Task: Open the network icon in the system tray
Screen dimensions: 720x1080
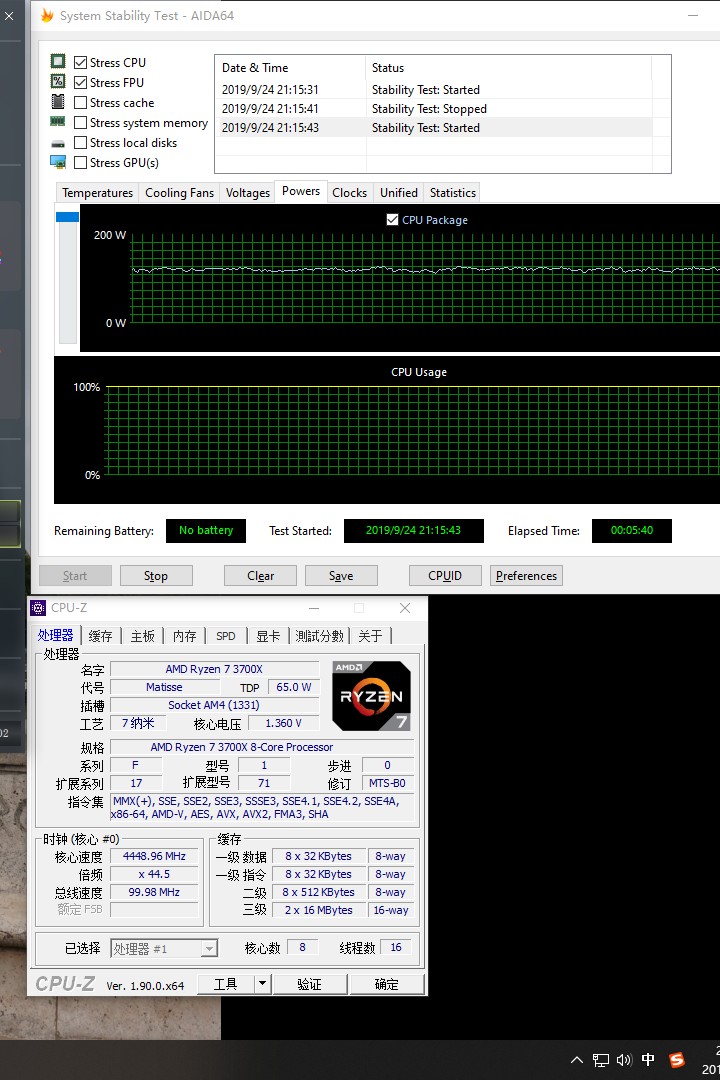Action: coord(601,1060)
